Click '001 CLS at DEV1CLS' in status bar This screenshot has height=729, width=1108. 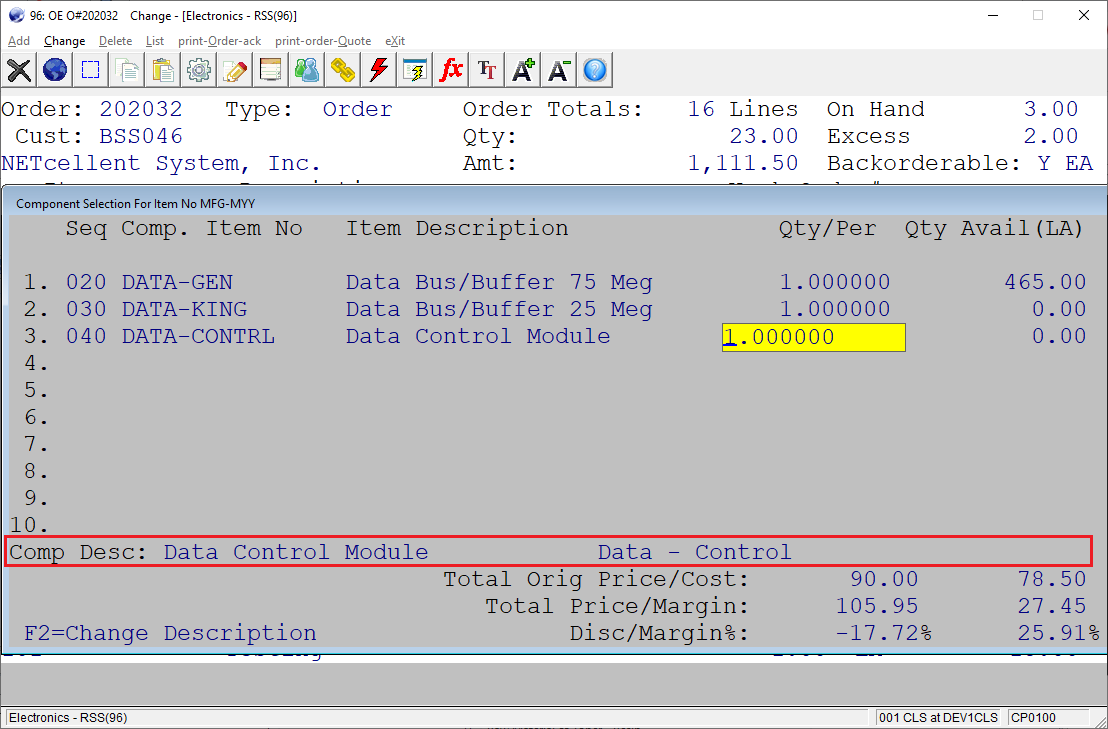(938, 718)
